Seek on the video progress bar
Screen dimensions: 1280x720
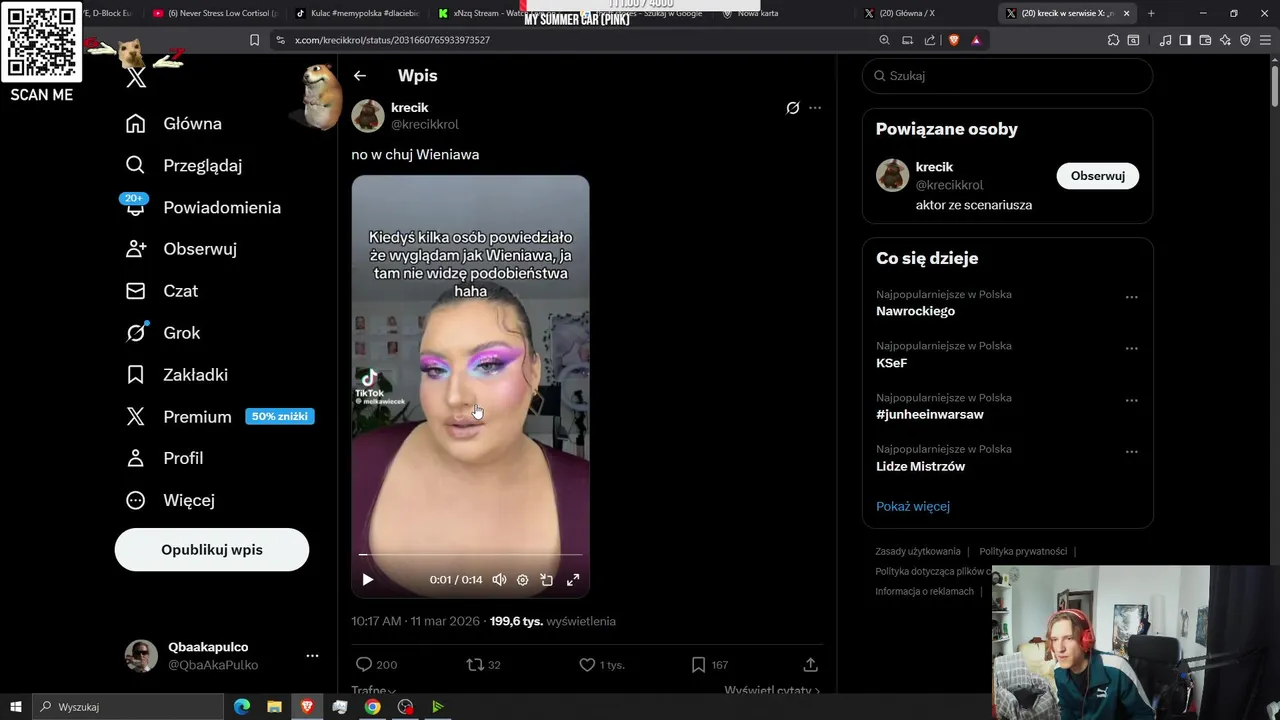coord(470,554)
